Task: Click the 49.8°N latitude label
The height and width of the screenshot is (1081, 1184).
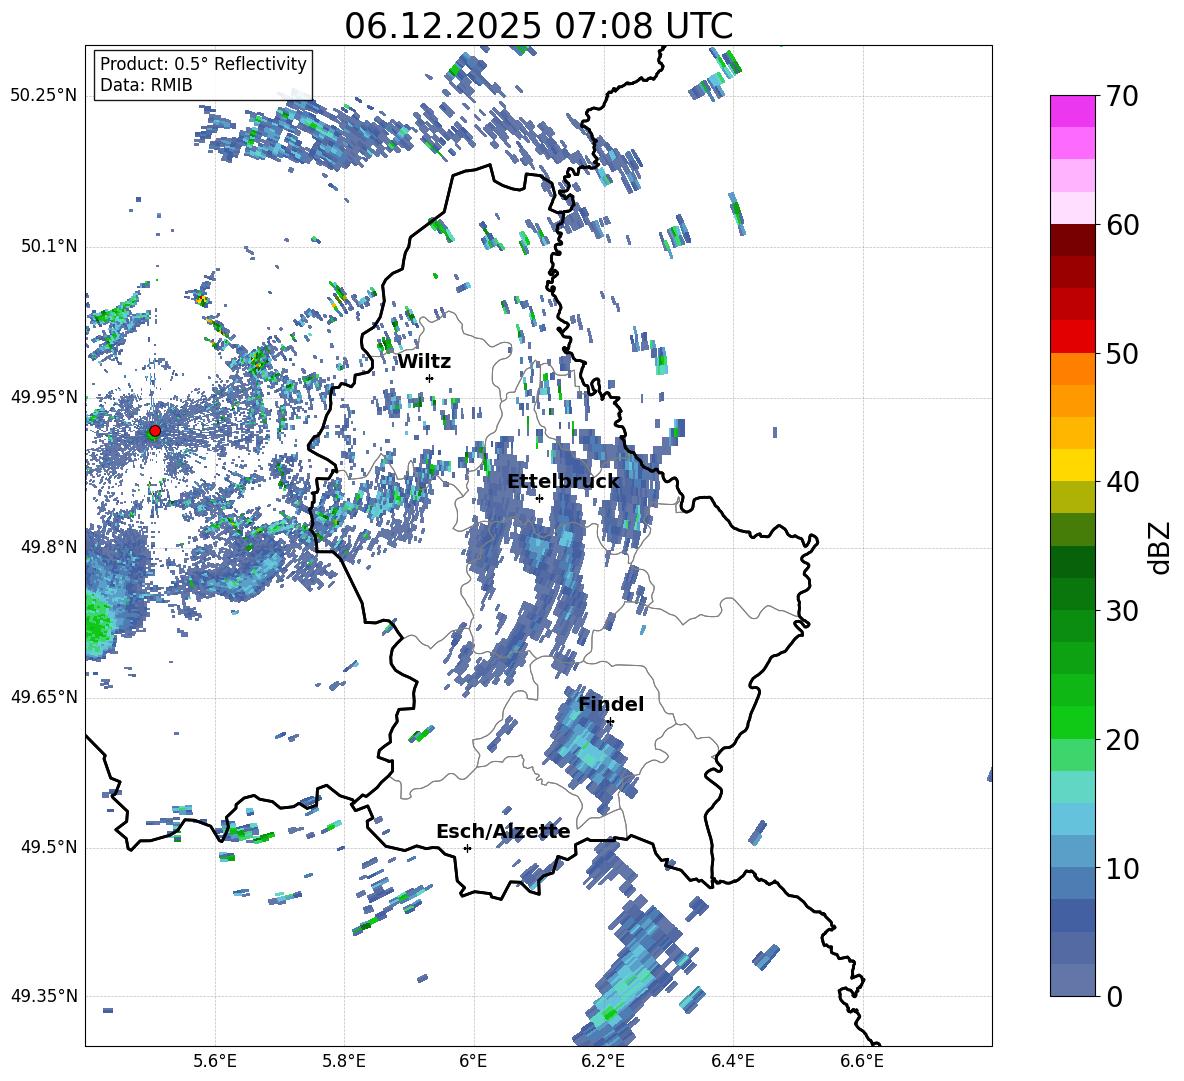Action: point(50,547)
